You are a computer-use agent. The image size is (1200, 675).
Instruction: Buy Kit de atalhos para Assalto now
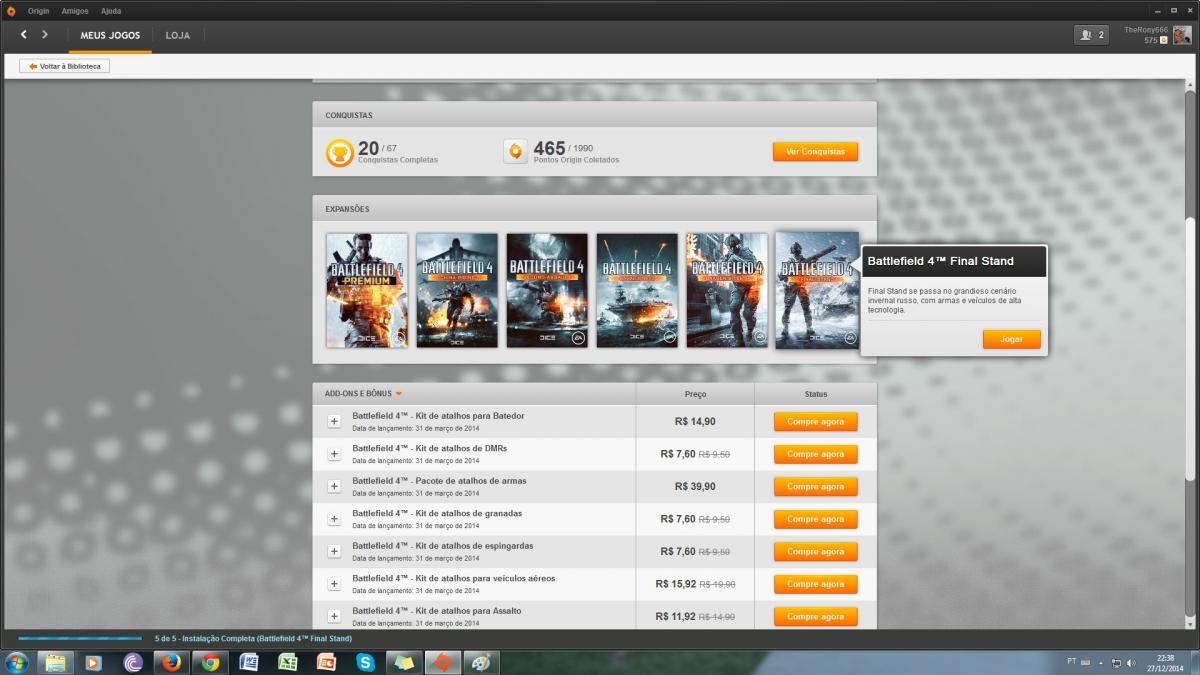pyautogui.click(x=815, y=617)
